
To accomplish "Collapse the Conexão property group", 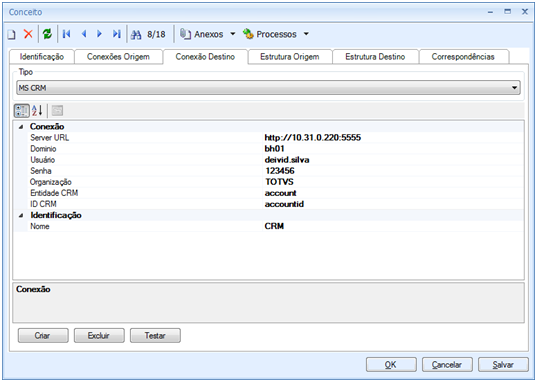I will pos(21,127).
